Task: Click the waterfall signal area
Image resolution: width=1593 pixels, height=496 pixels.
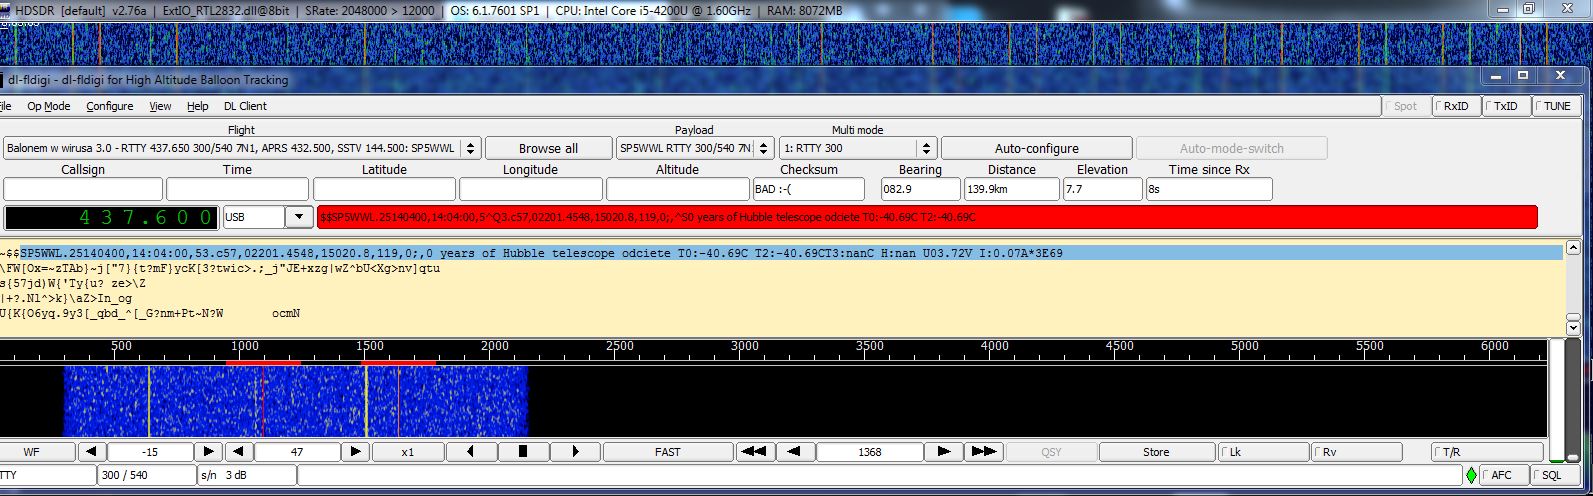Action: pyautogui.click(x=295, y=400)
